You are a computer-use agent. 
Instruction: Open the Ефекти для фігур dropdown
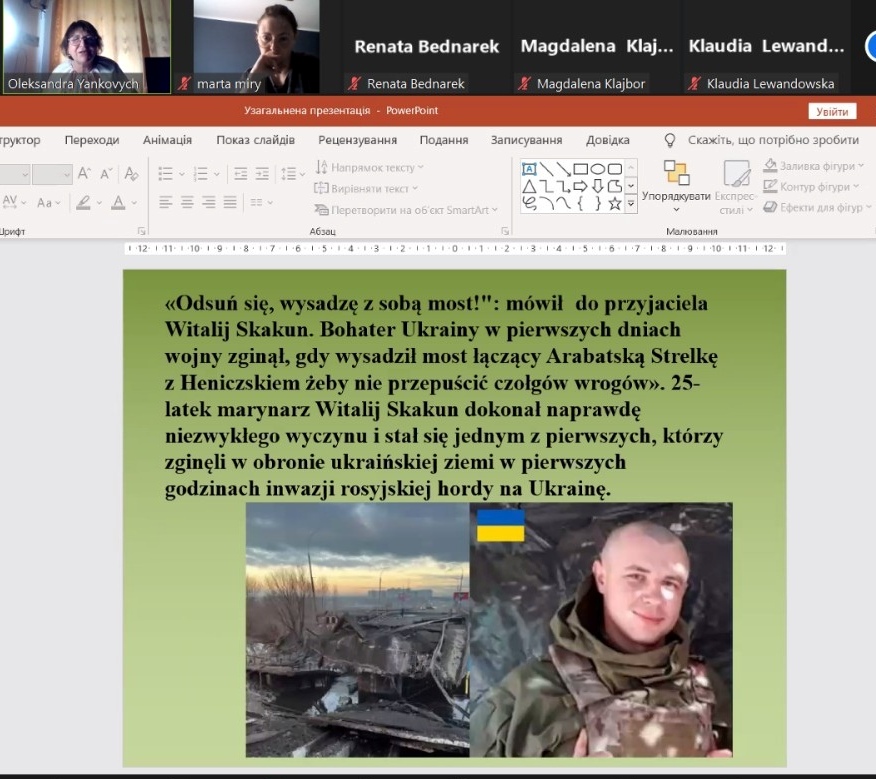[x=817, y=207]
